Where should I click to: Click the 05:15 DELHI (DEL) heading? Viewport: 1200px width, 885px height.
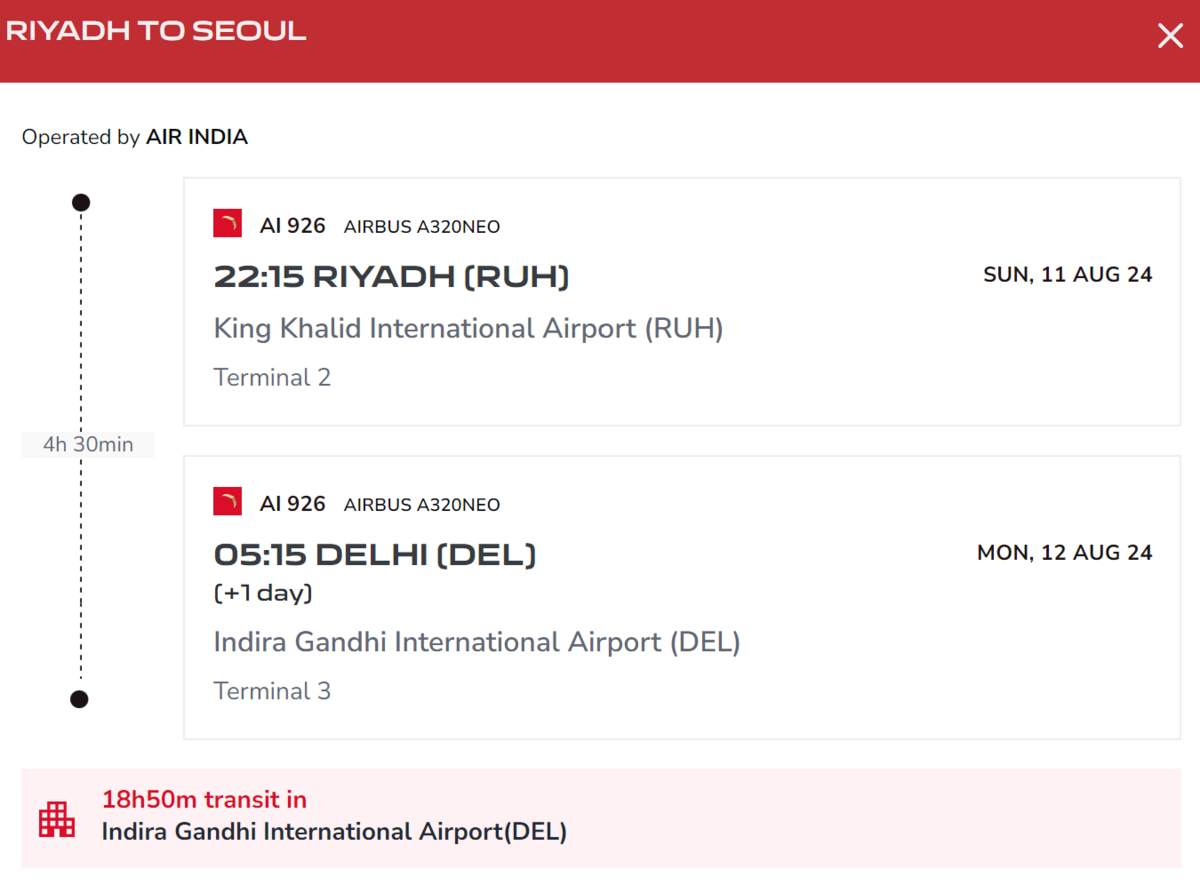[x=375, y=555]
